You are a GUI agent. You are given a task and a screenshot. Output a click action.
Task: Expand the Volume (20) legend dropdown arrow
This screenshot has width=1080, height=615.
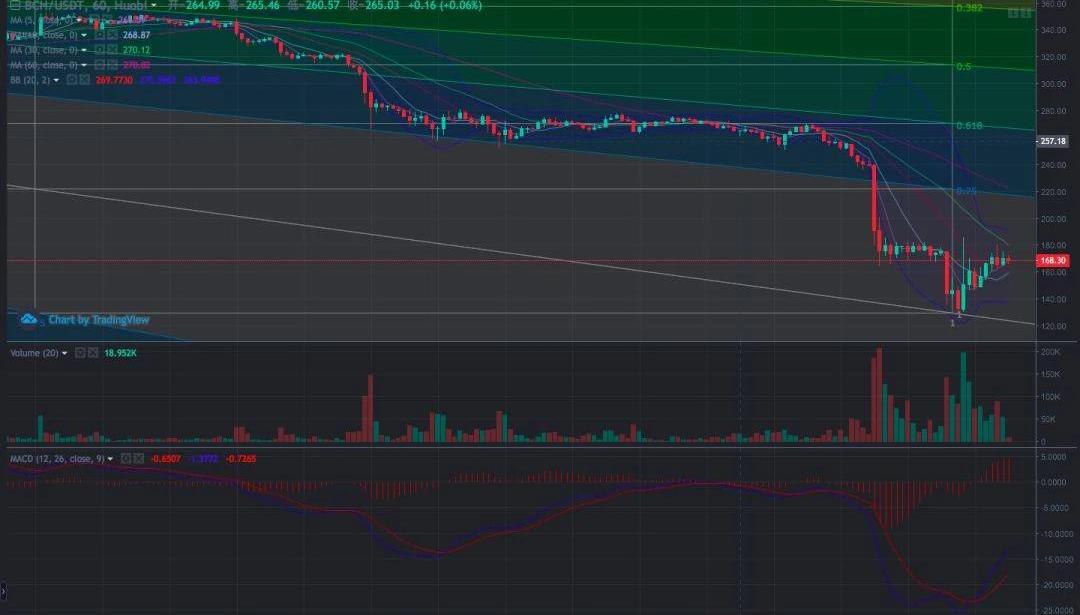(65, 353)
